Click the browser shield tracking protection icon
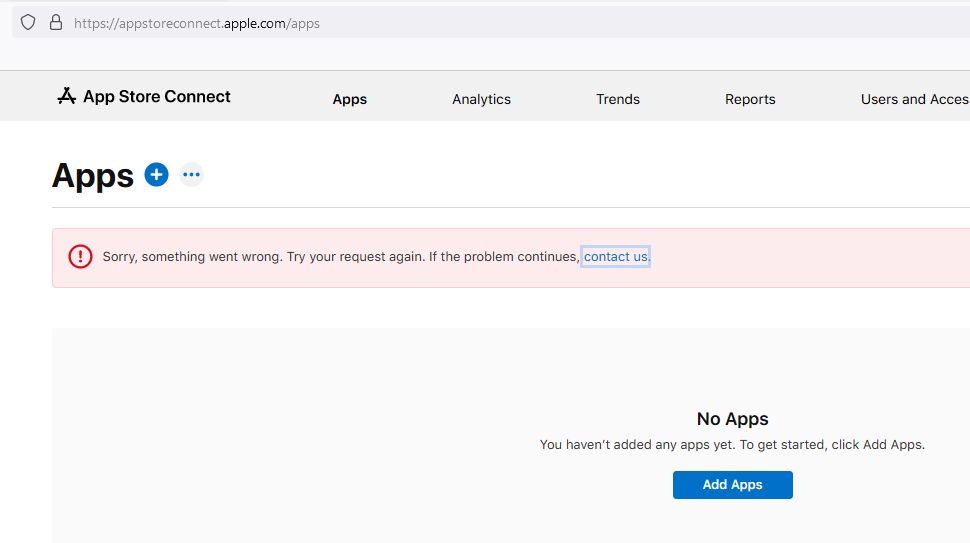Viewport: 970px width, 543px height. pyautogui.click(x=28, y=23)
